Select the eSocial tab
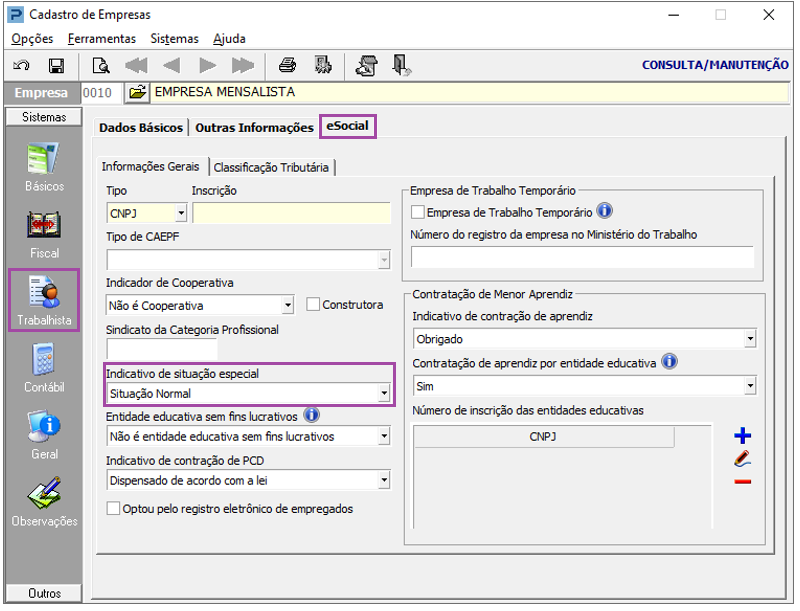The image size is (800, 611). (x=348, y=126)
